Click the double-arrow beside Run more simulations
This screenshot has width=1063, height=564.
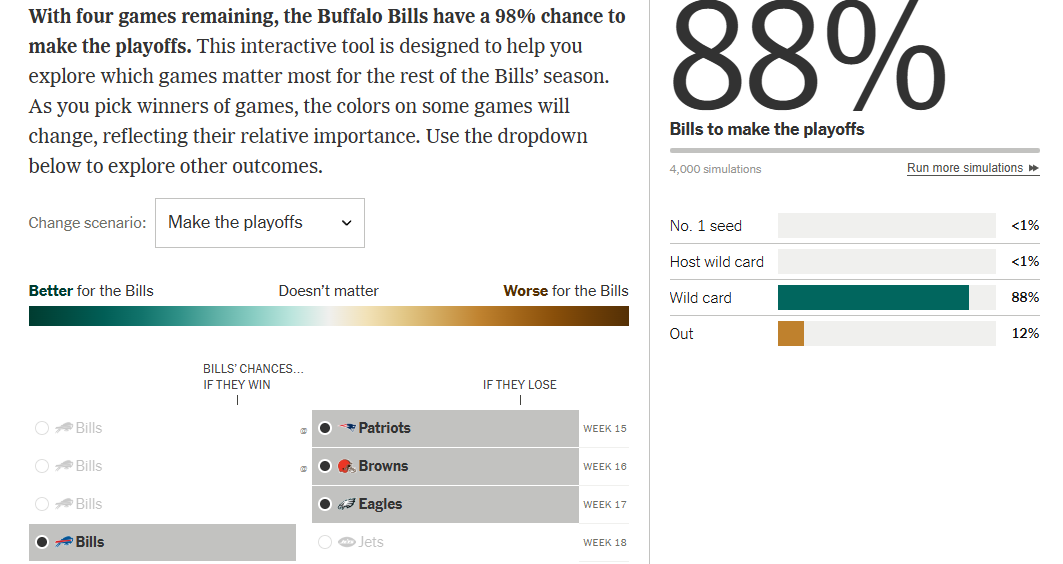[x=1033, y=168]
